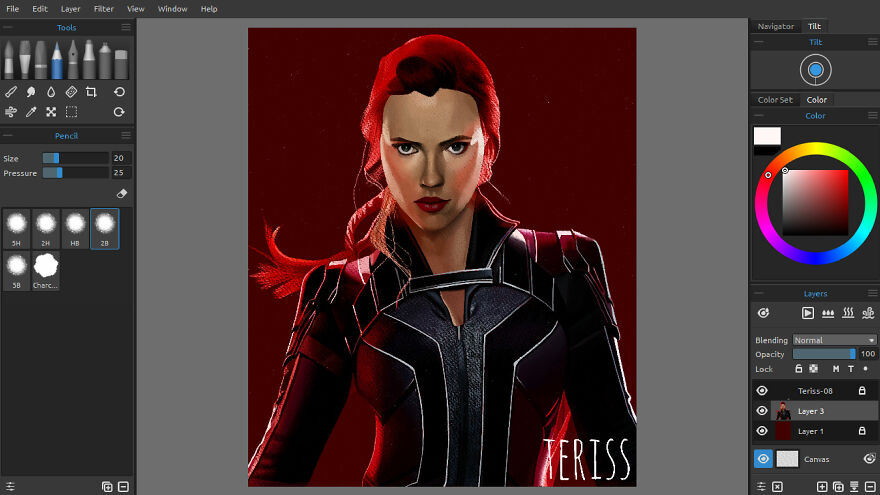
Task: Click the Undo arrow in Tools
Action: coord(119,91)
